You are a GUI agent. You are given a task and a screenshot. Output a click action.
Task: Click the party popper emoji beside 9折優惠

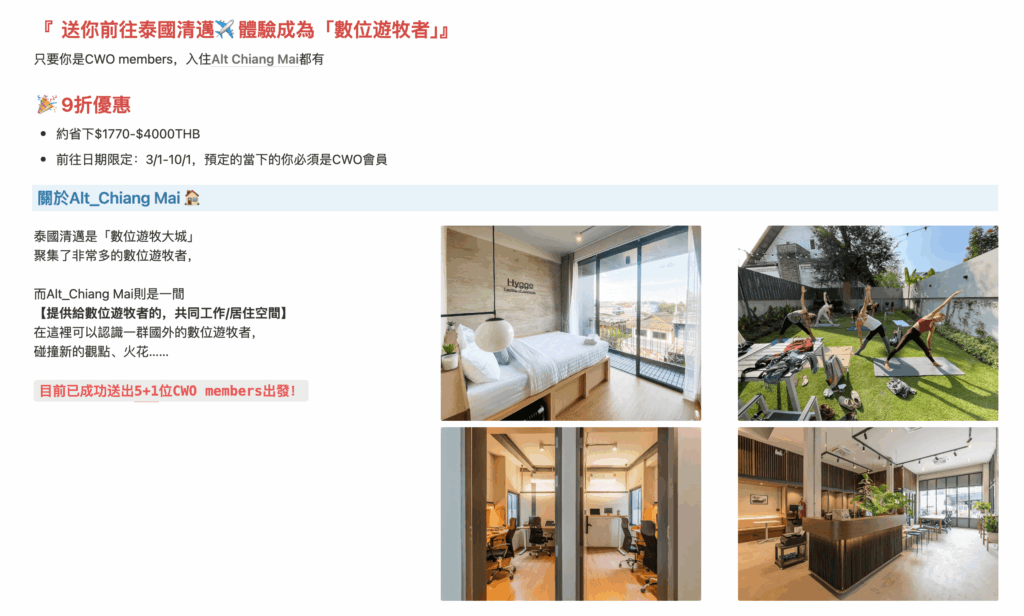click(46, 105)
